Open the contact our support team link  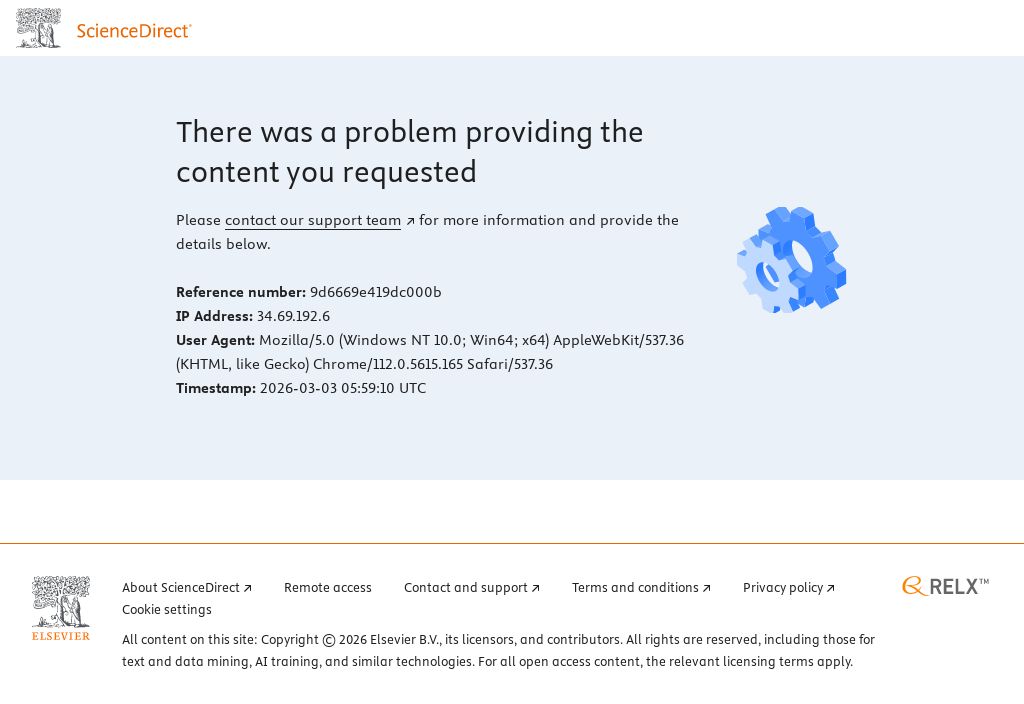pyautogui.click(x=312, y=220)
